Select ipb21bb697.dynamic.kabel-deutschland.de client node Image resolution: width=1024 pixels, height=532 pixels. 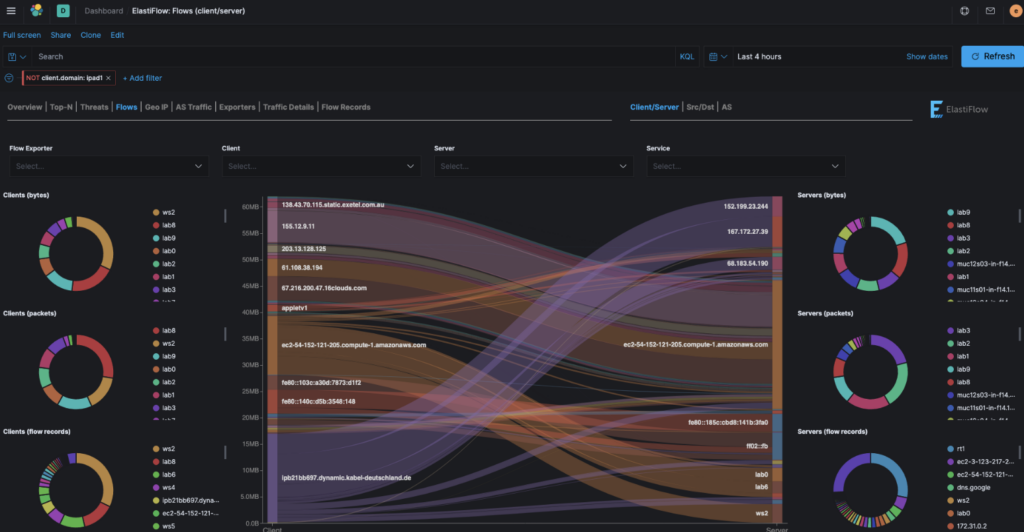coord(346,478)
